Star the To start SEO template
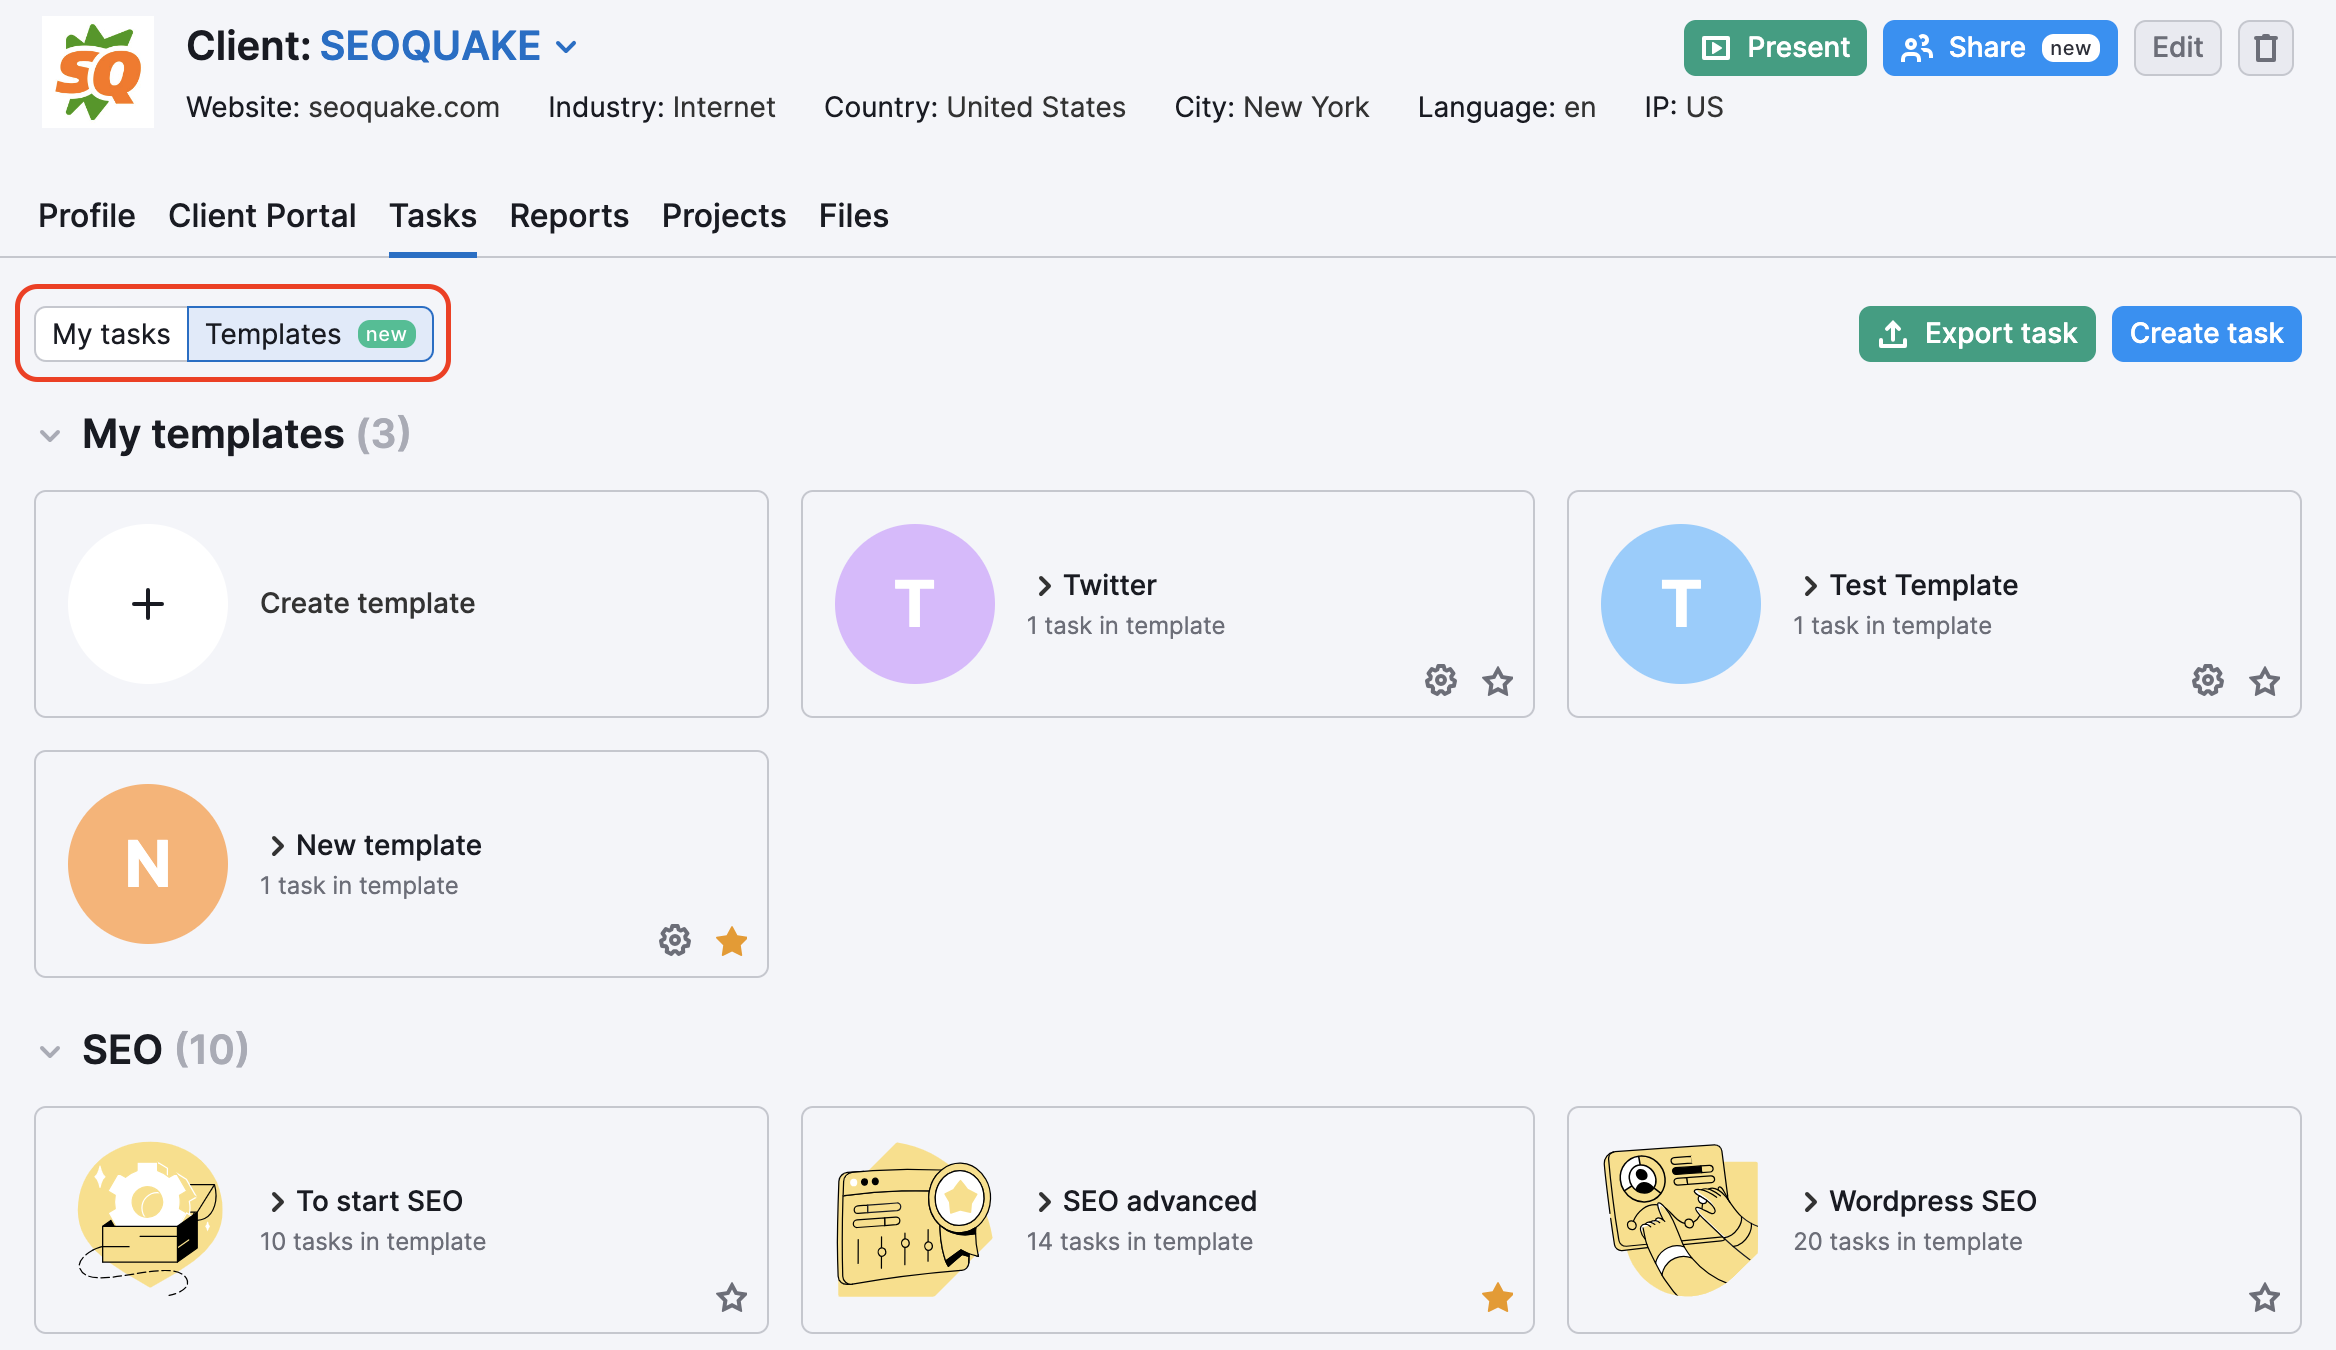 pyautogui.click(x=732, y=1297)
